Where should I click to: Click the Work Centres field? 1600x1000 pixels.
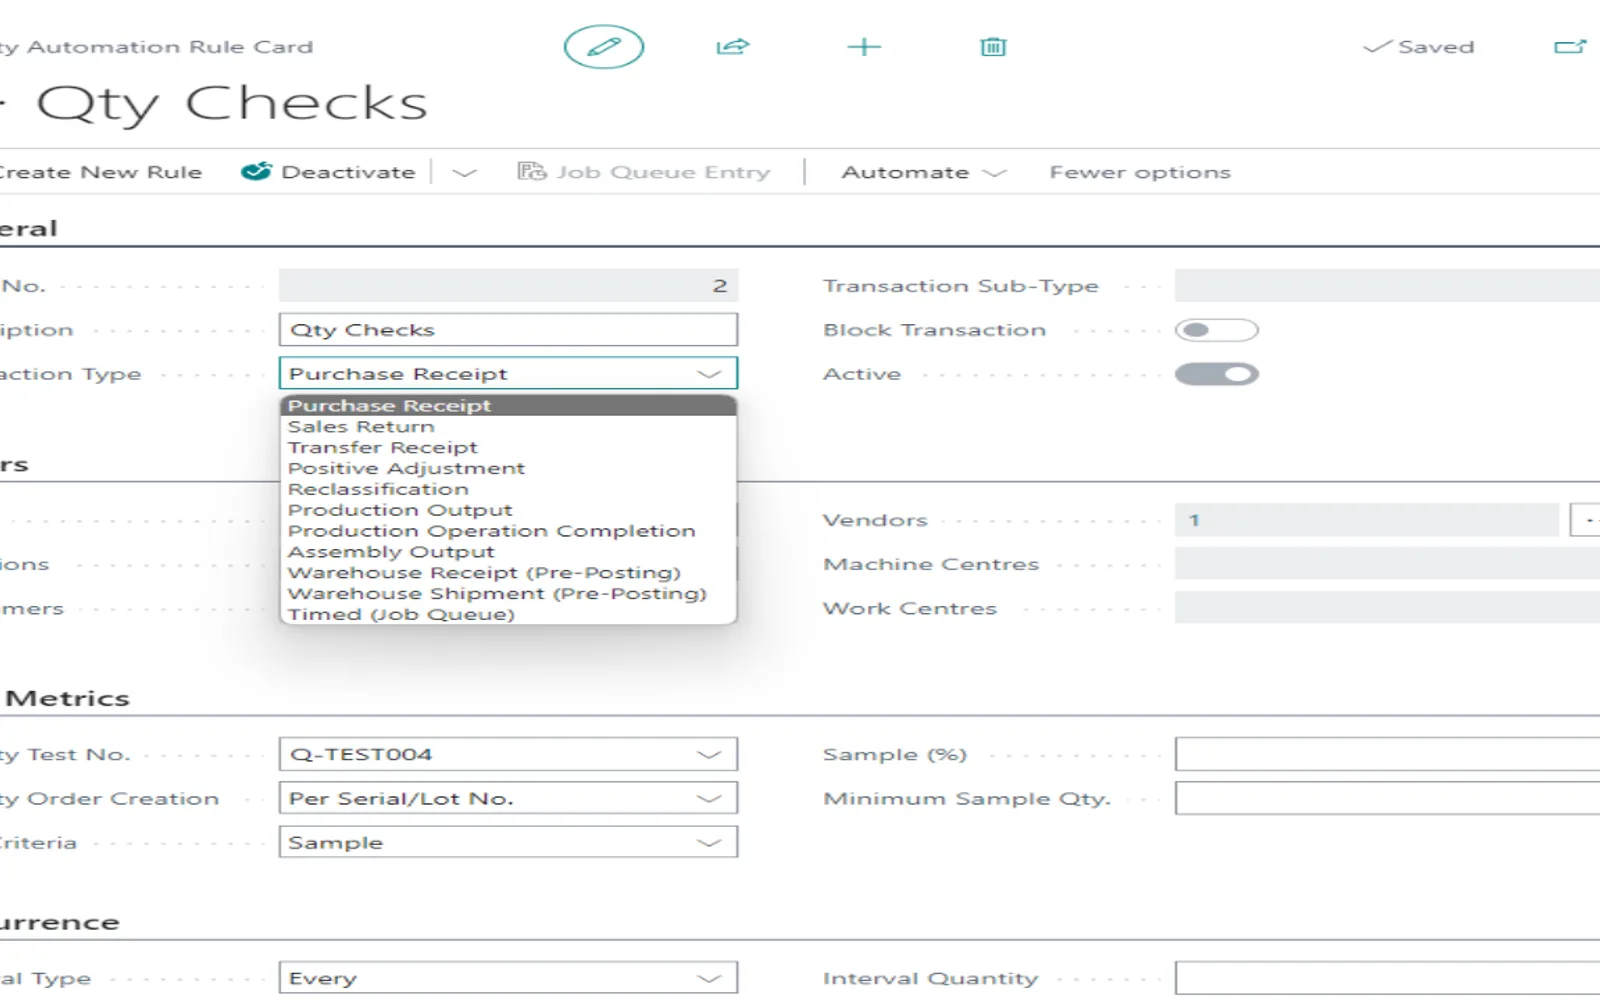click(x=1387, y=608)
